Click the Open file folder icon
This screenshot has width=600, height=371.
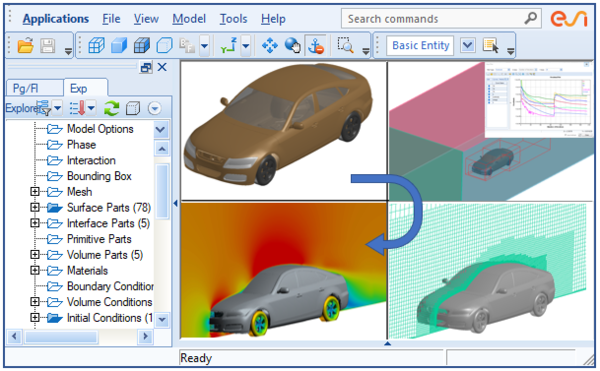25,46
